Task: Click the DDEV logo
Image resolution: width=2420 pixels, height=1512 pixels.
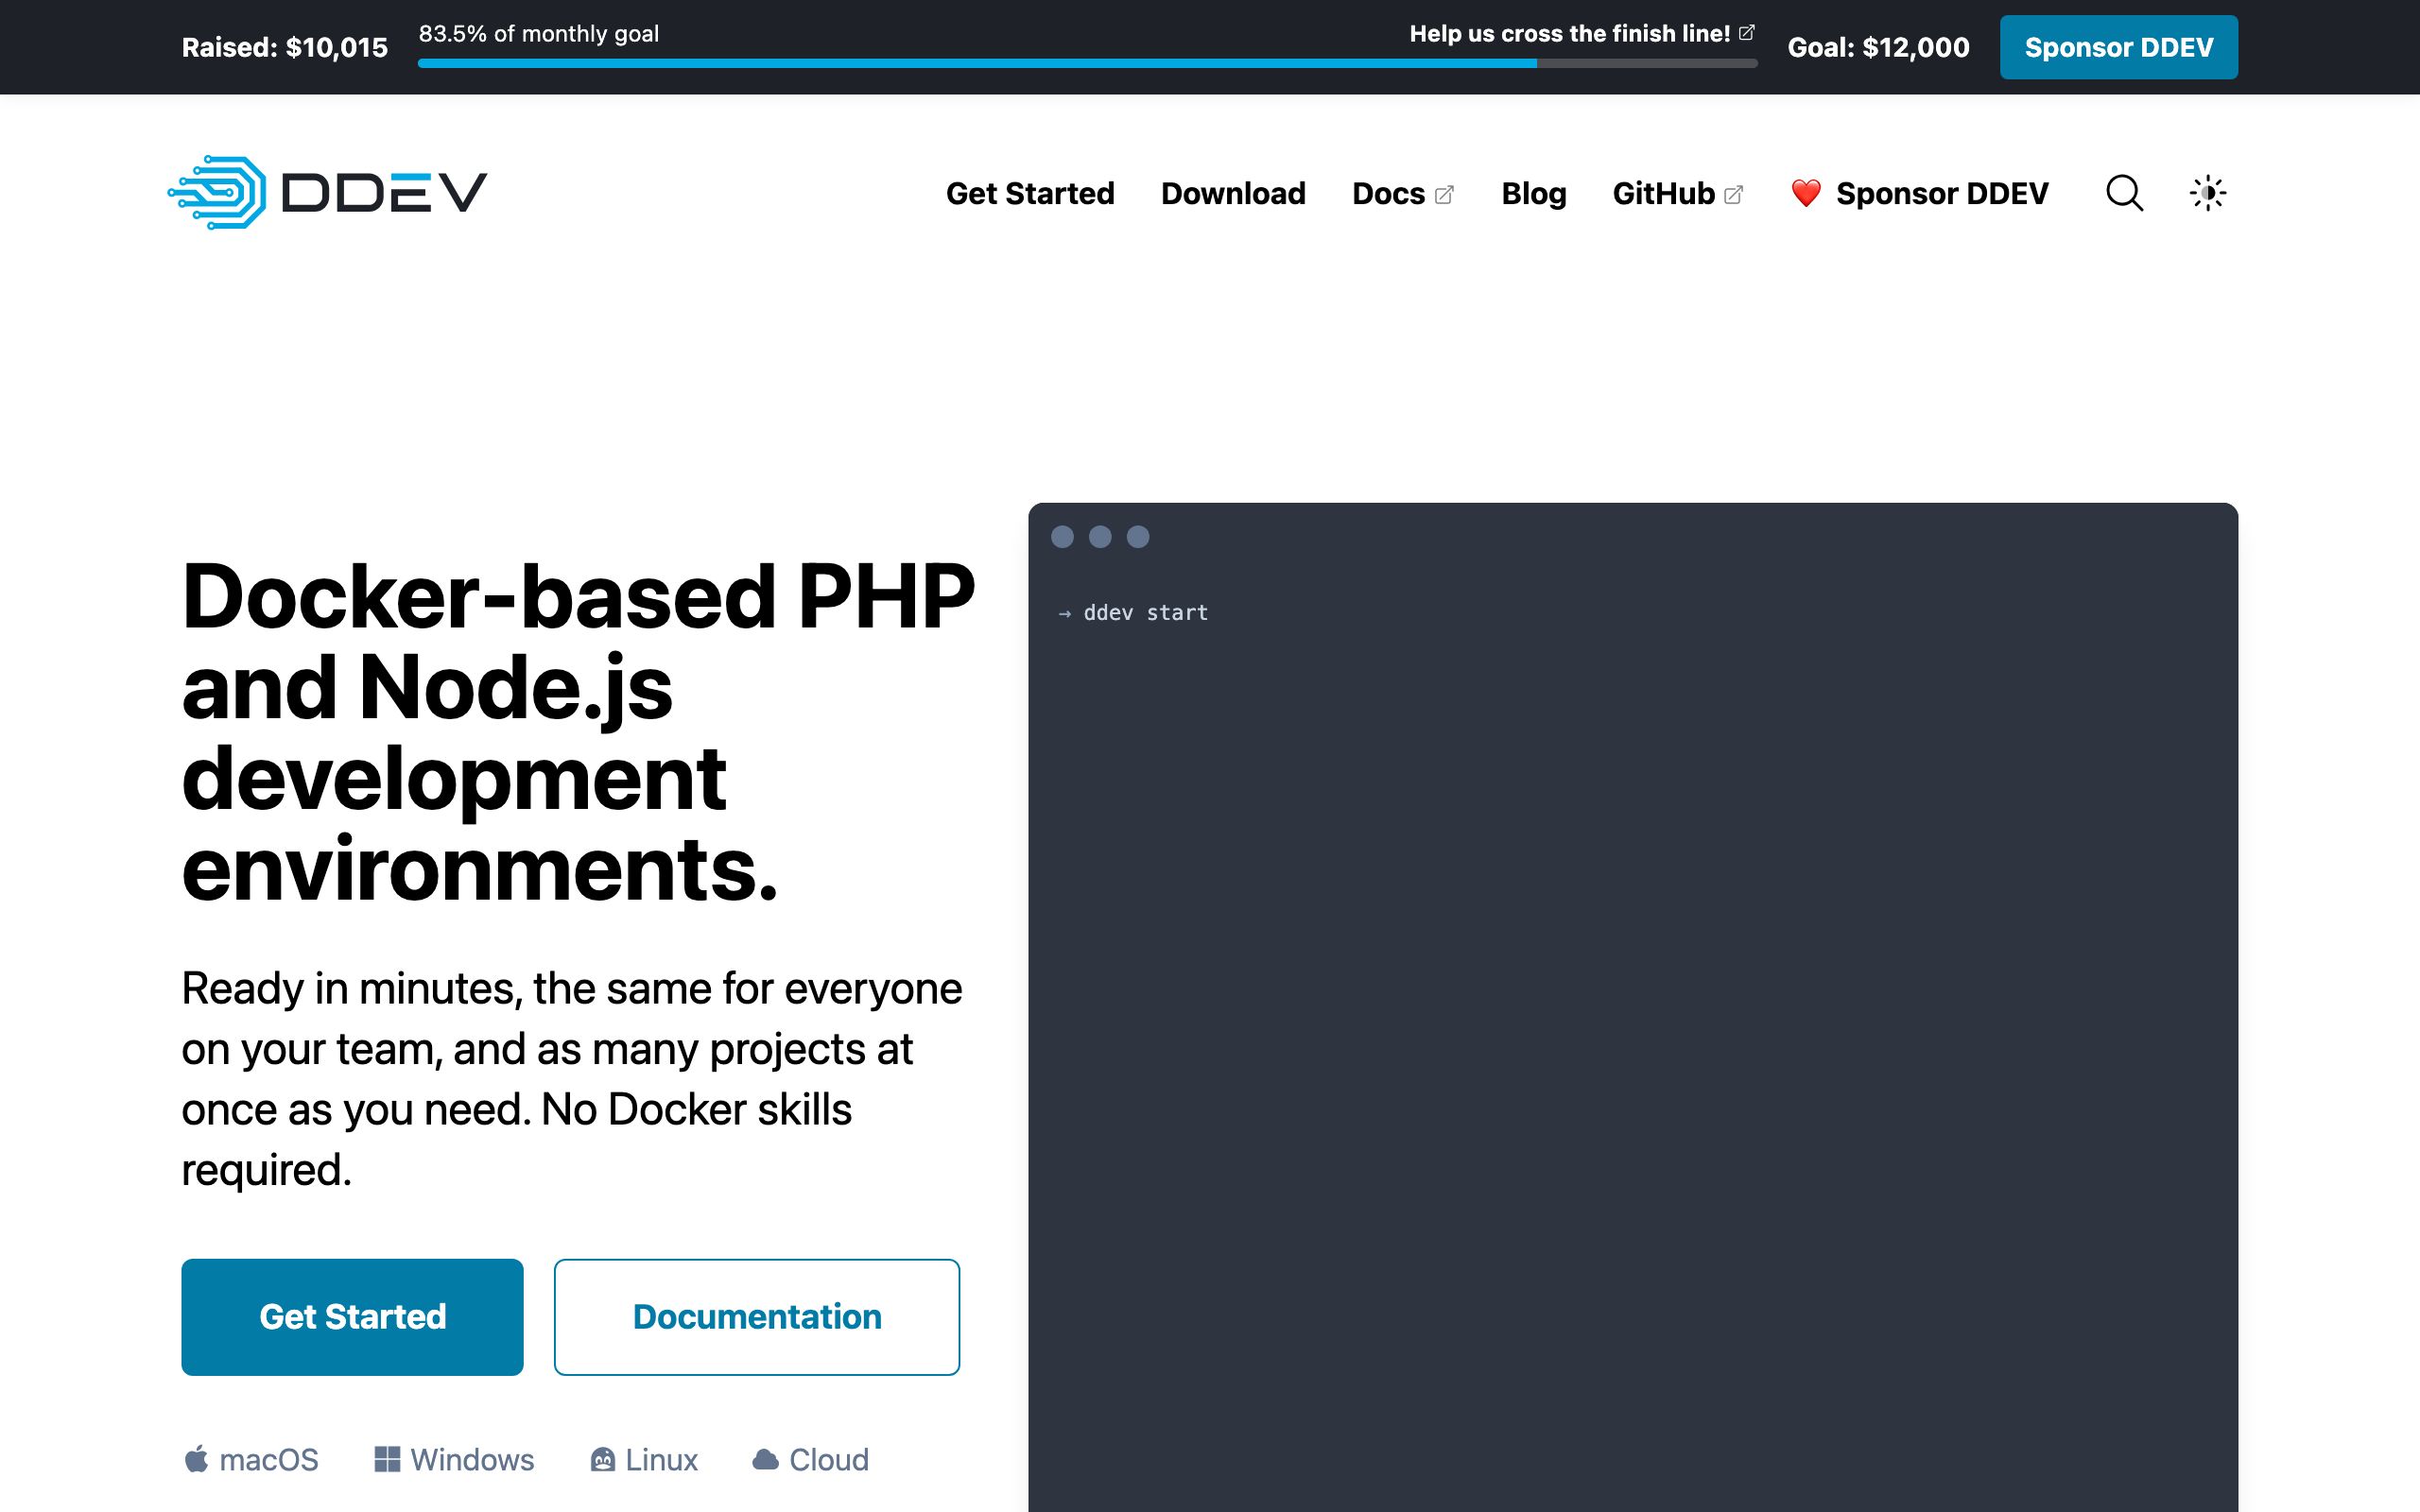Action: point(327,192)
